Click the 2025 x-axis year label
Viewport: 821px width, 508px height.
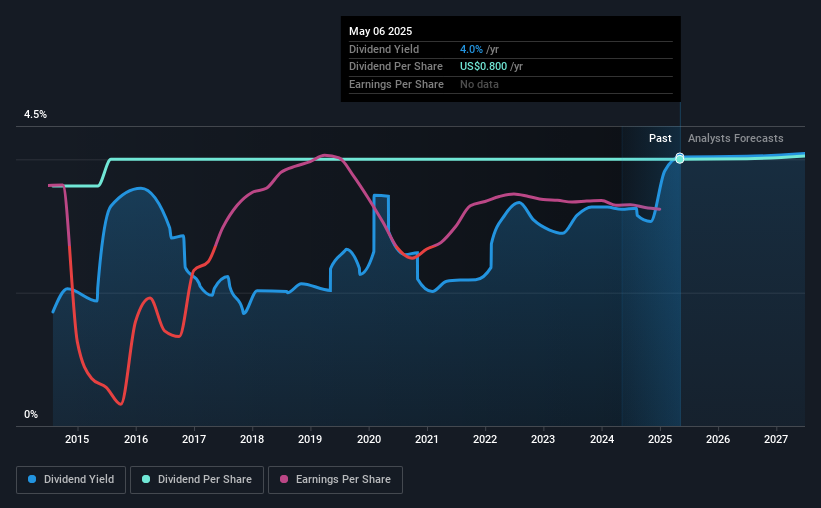tap(660, 439)
